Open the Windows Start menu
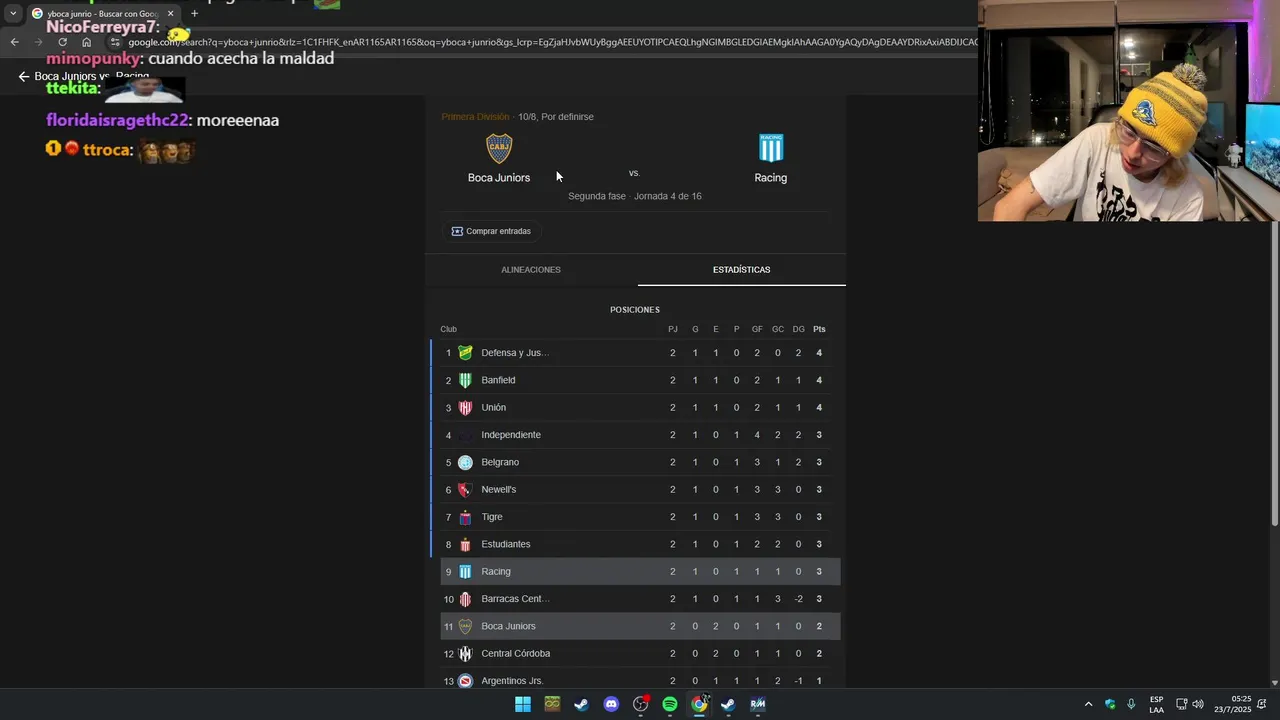Screen dimensions: 1280x720 pyautogui.click(x=523, y=704)
